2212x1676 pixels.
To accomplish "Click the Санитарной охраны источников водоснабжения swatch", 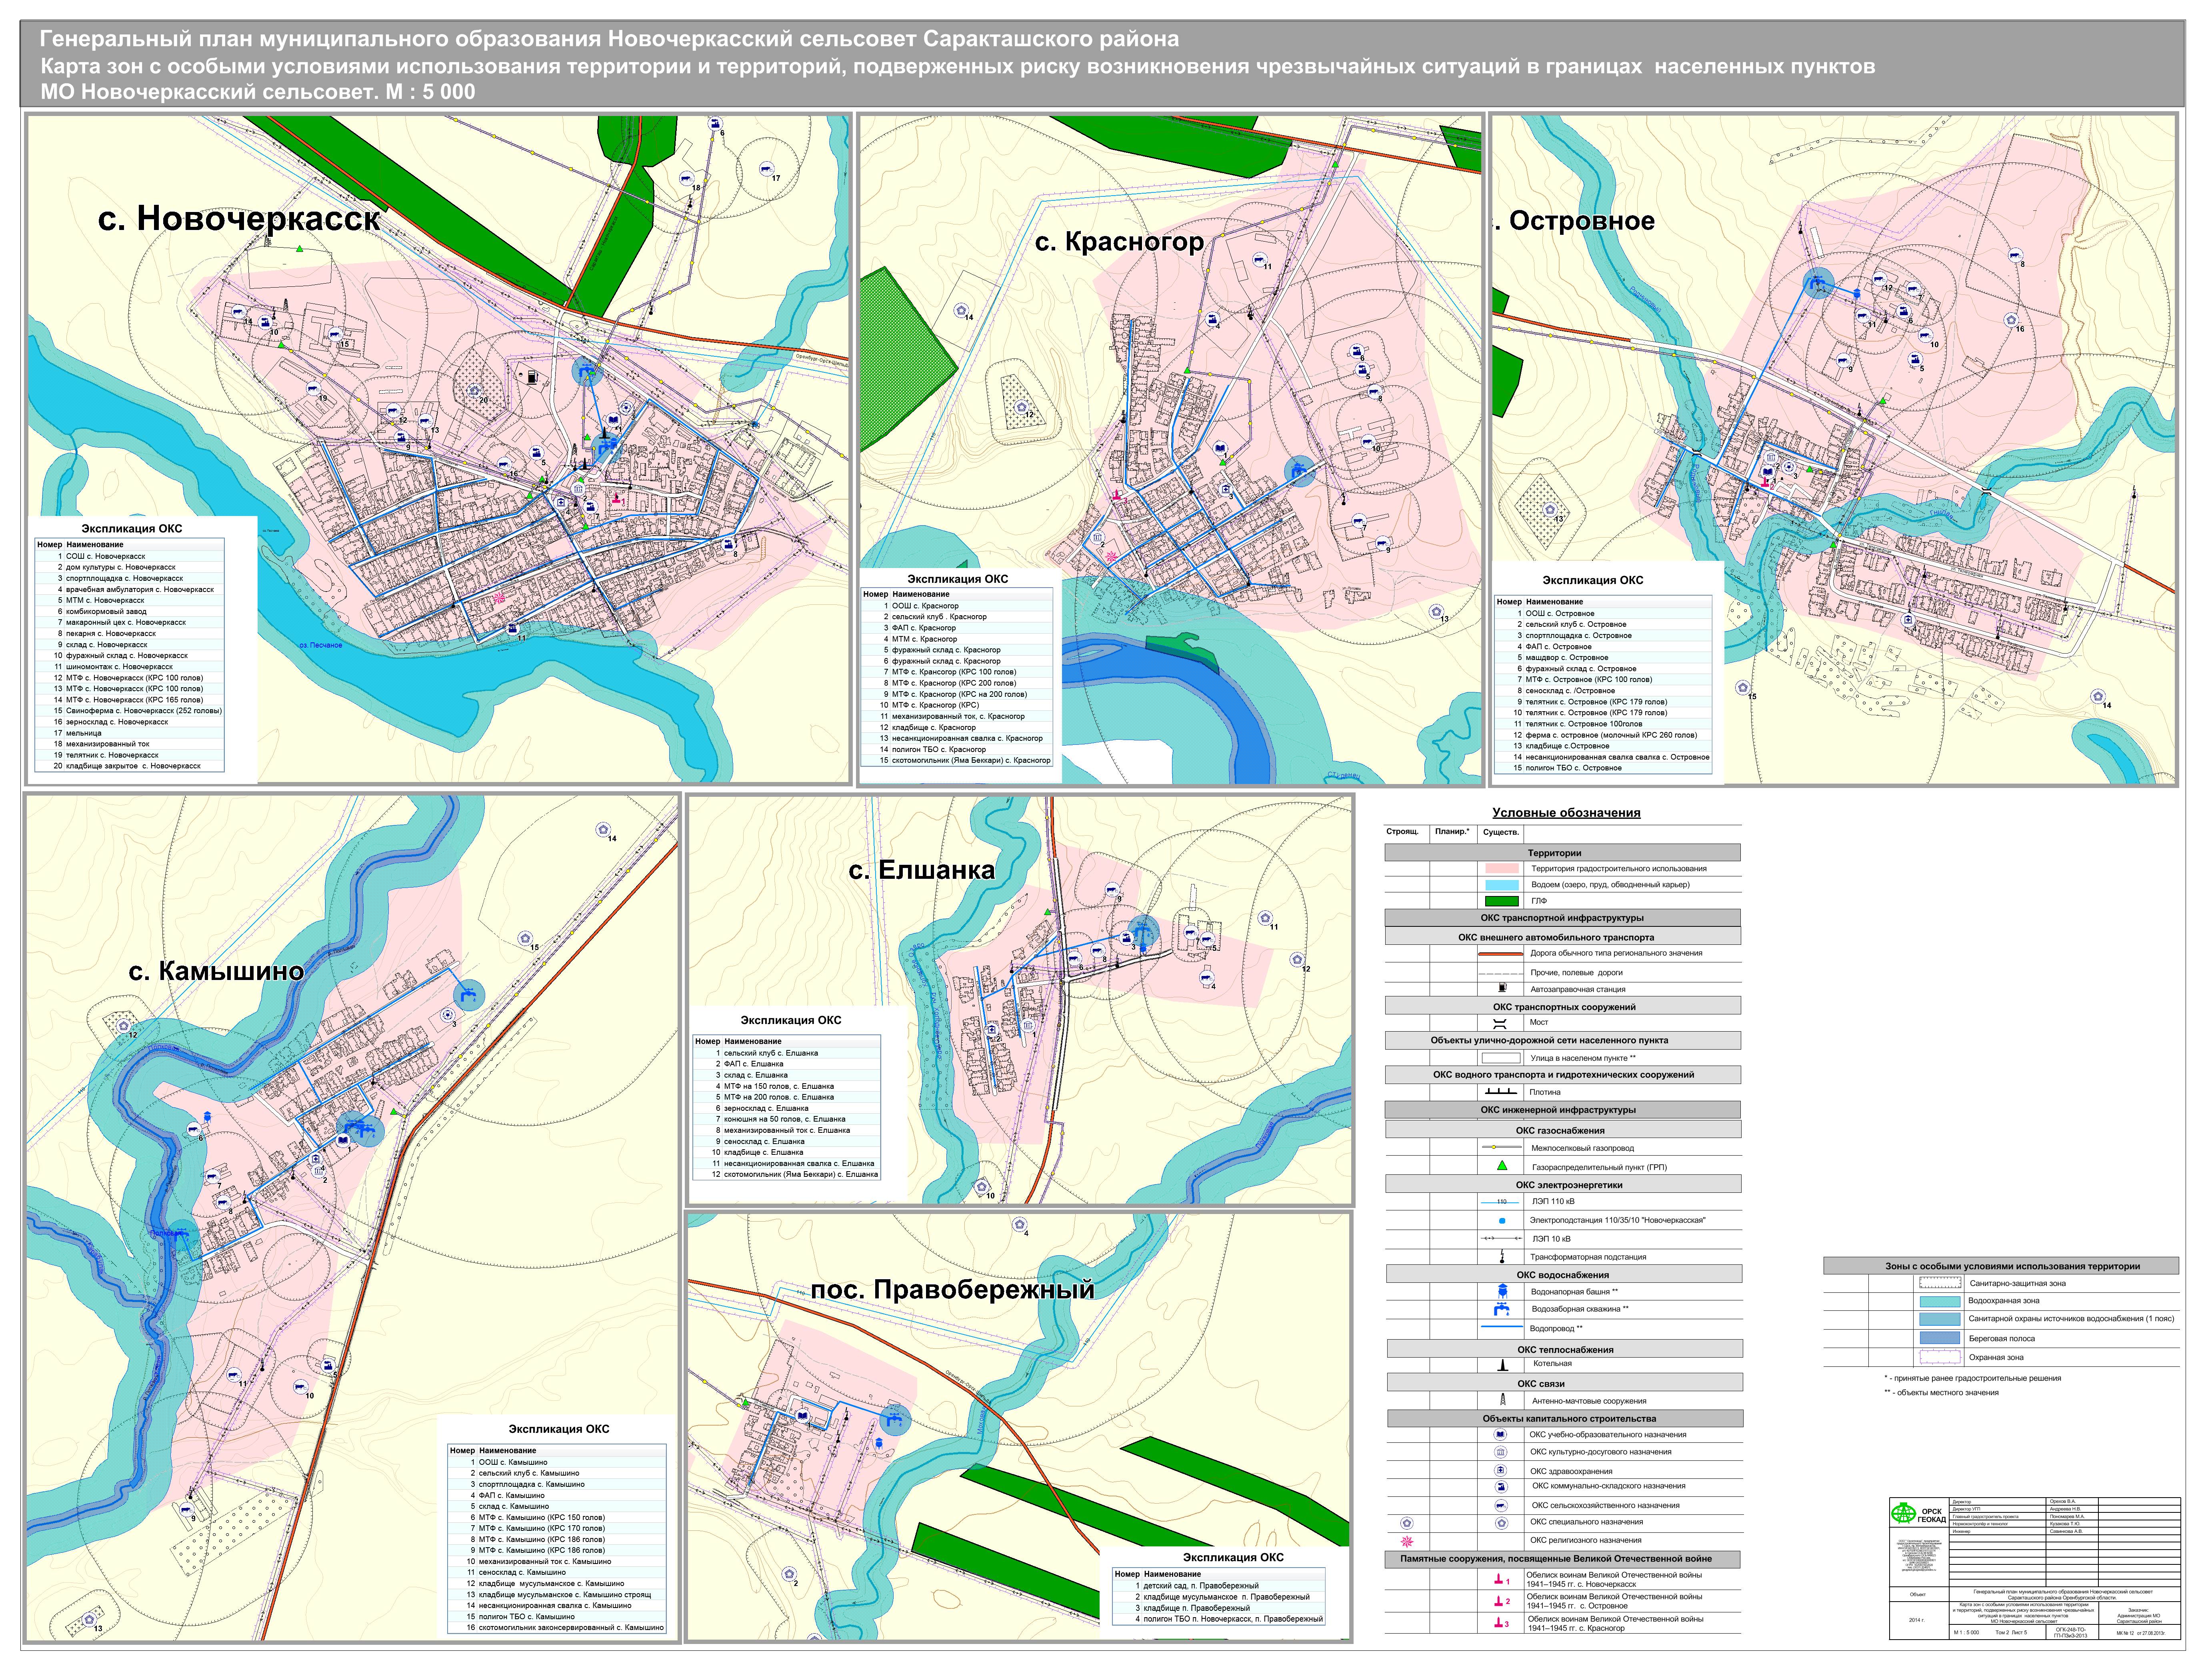I will click(x=1939, y=1319).
